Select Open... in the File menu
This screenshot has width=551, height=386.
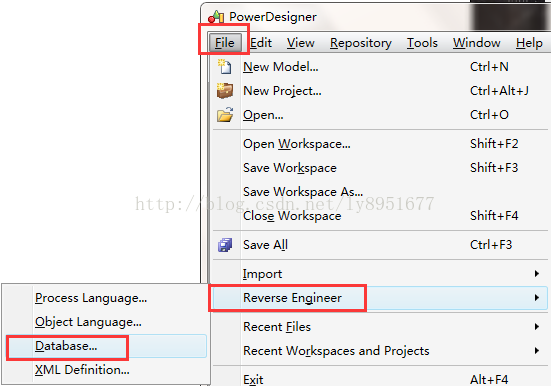click(380, 115)
